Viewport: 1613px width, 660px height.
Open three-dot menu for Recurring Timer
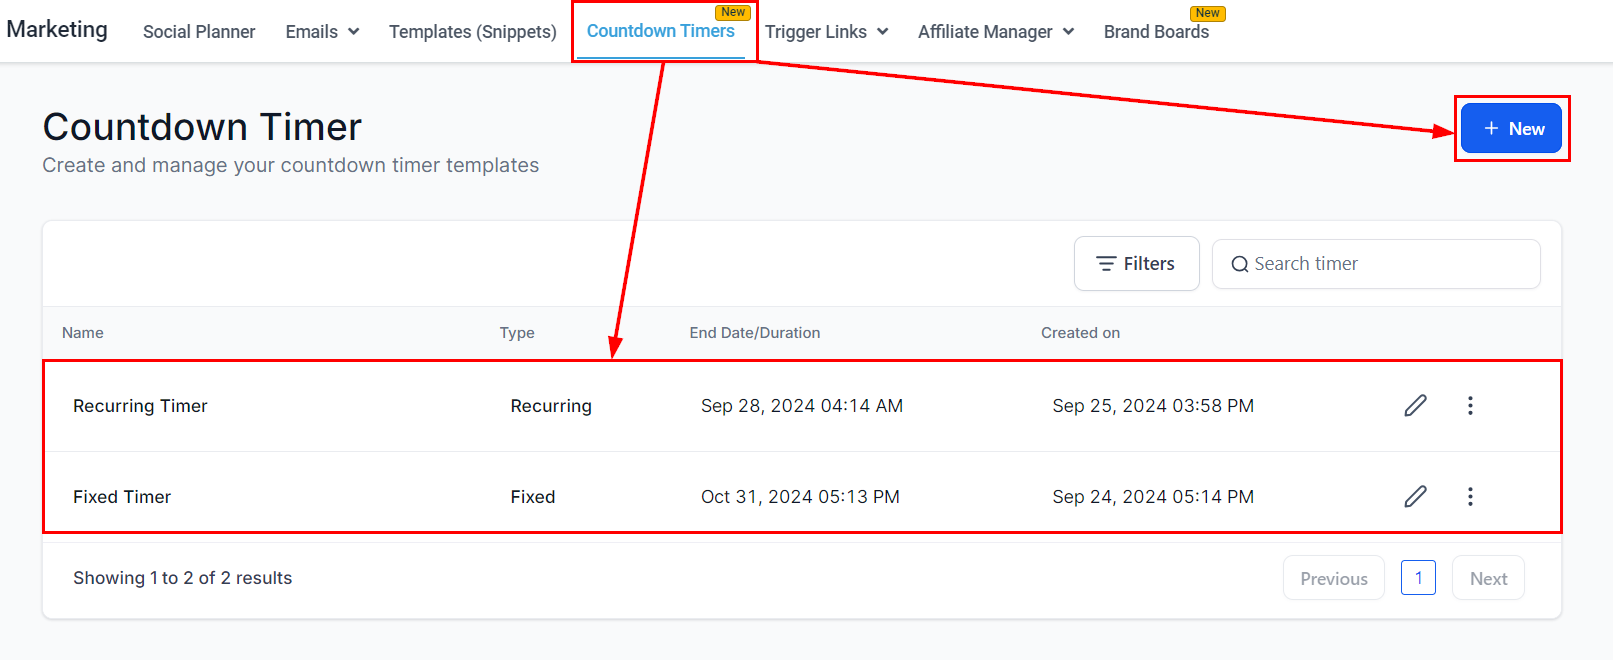point(1470,405)
